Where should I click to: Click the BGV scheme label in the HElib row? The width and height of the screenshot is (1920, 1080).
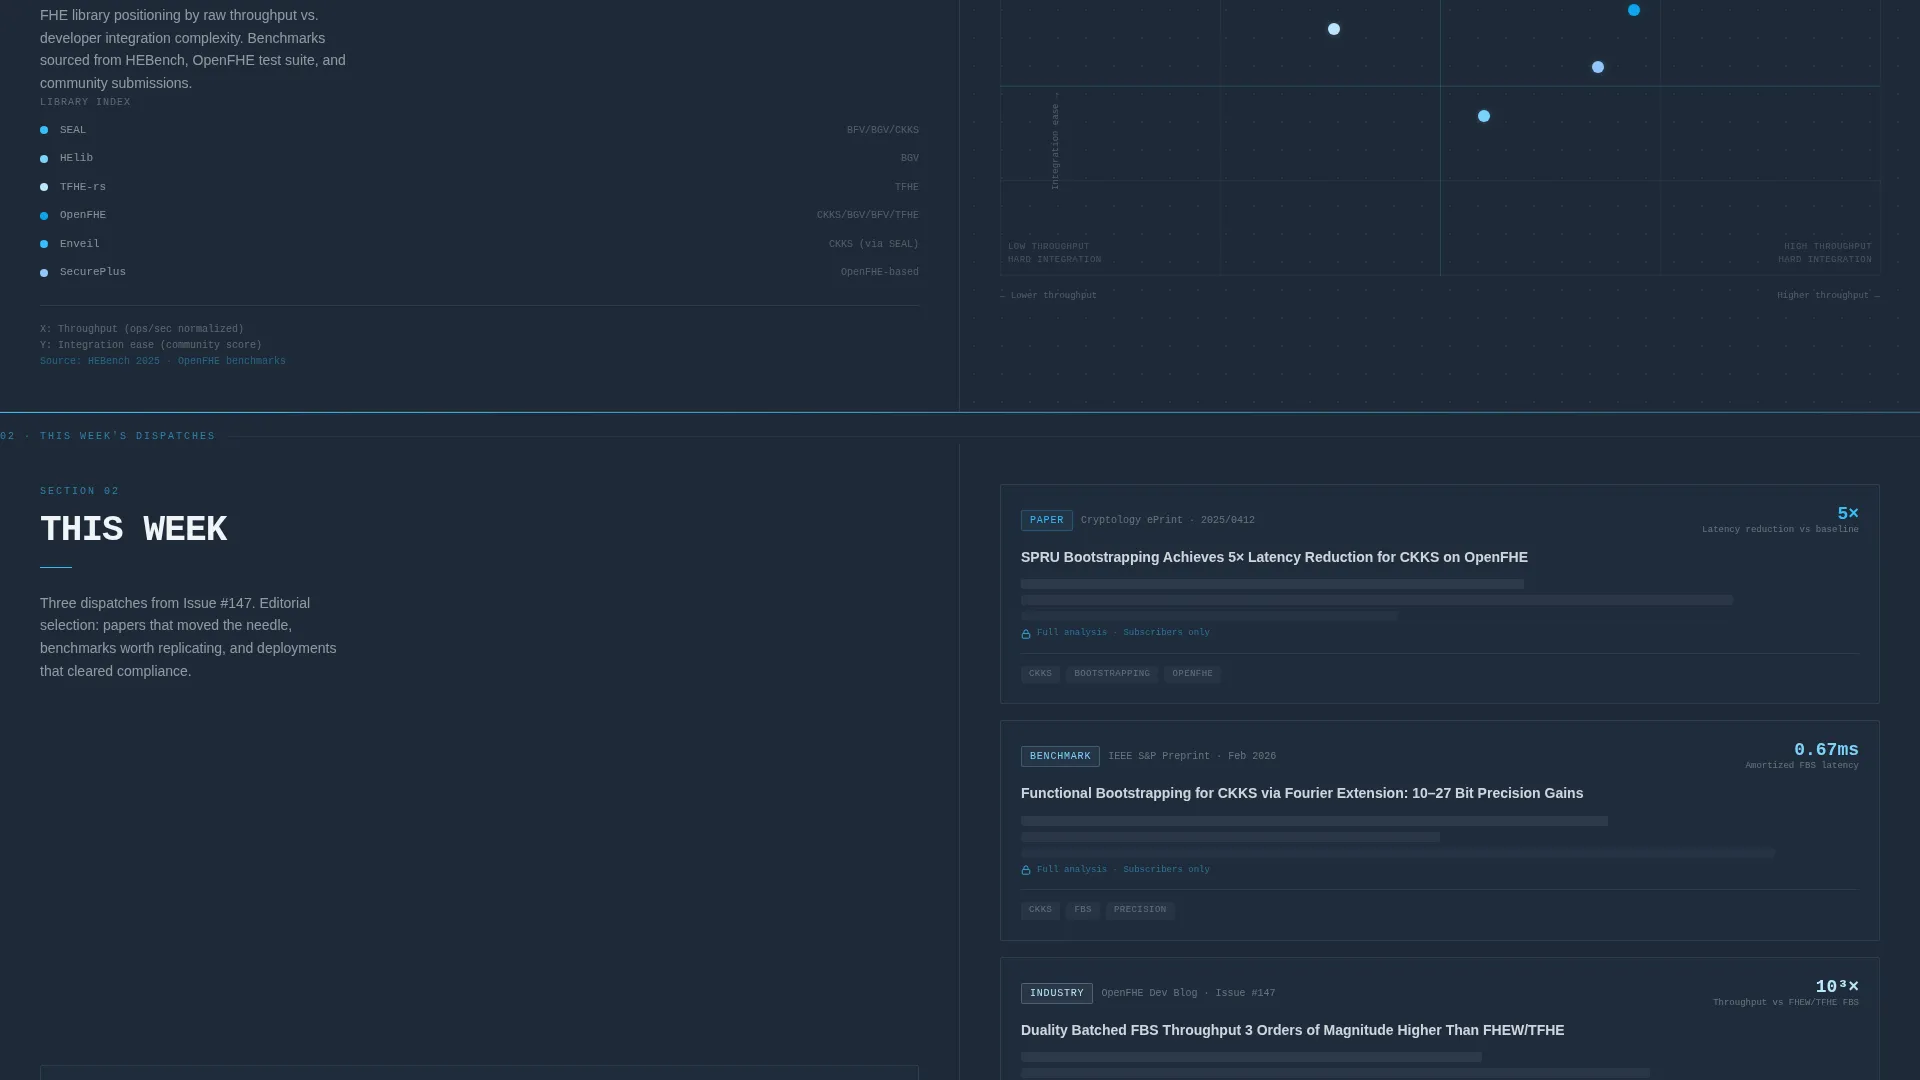coord(910,158)
